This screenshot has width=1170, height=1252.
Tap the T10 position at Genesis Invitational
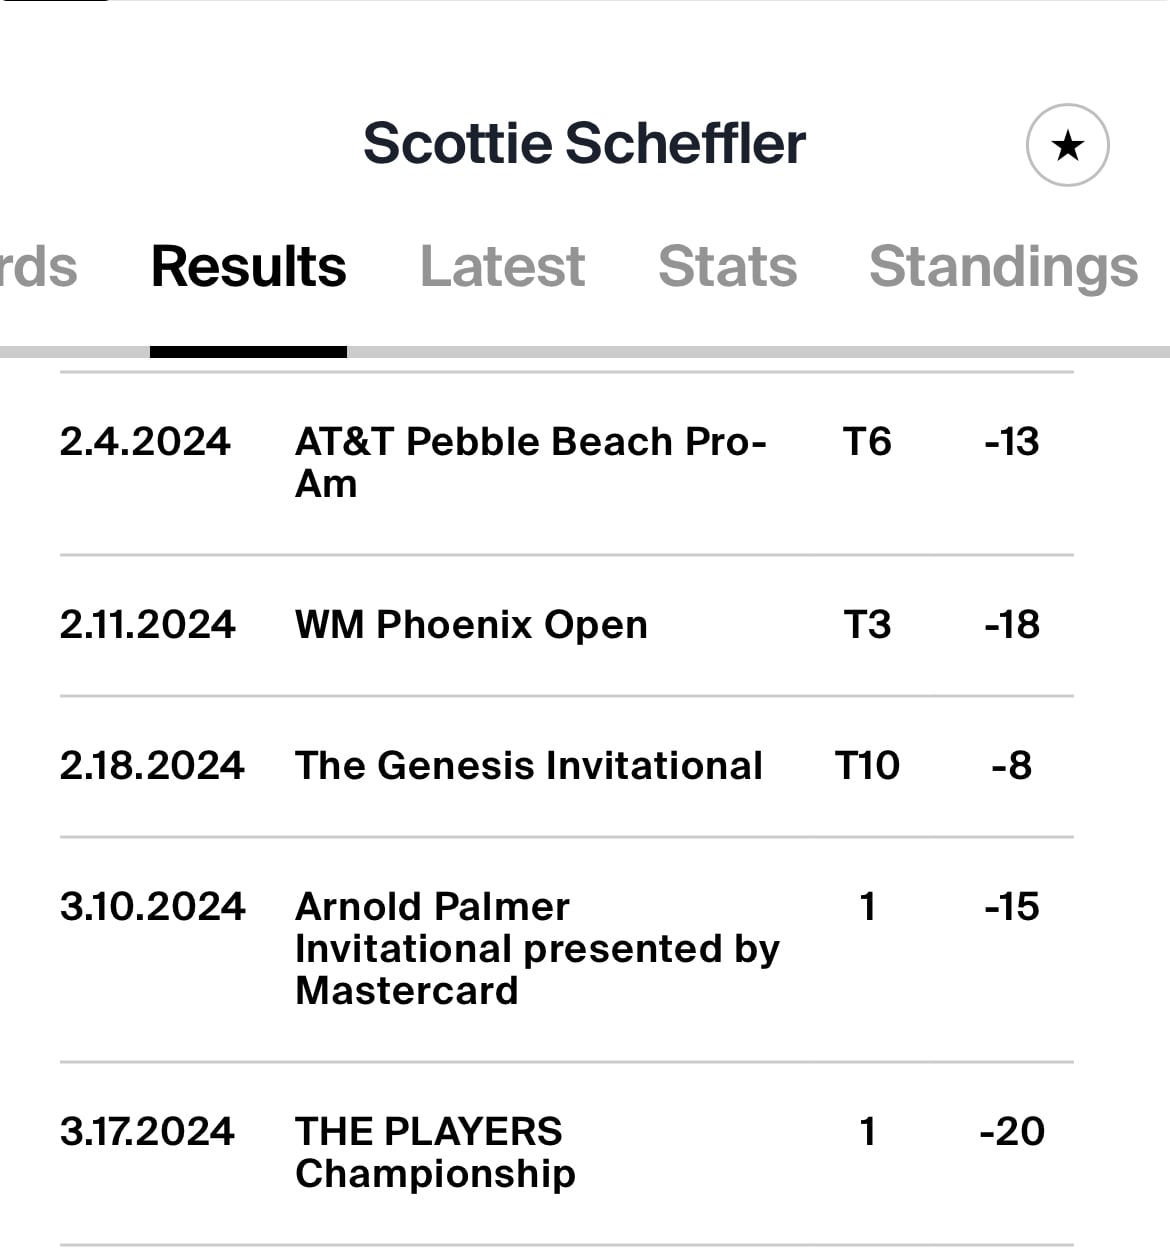click(867, 766)
